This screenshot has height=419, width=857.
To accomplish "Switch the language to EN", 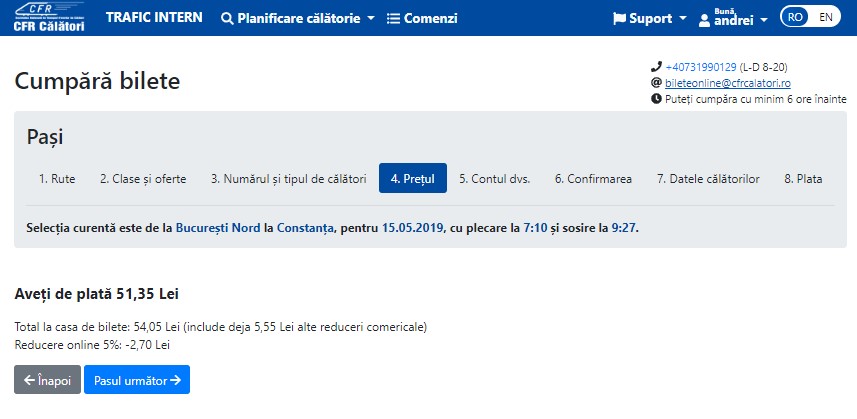I will pos(826,17).
